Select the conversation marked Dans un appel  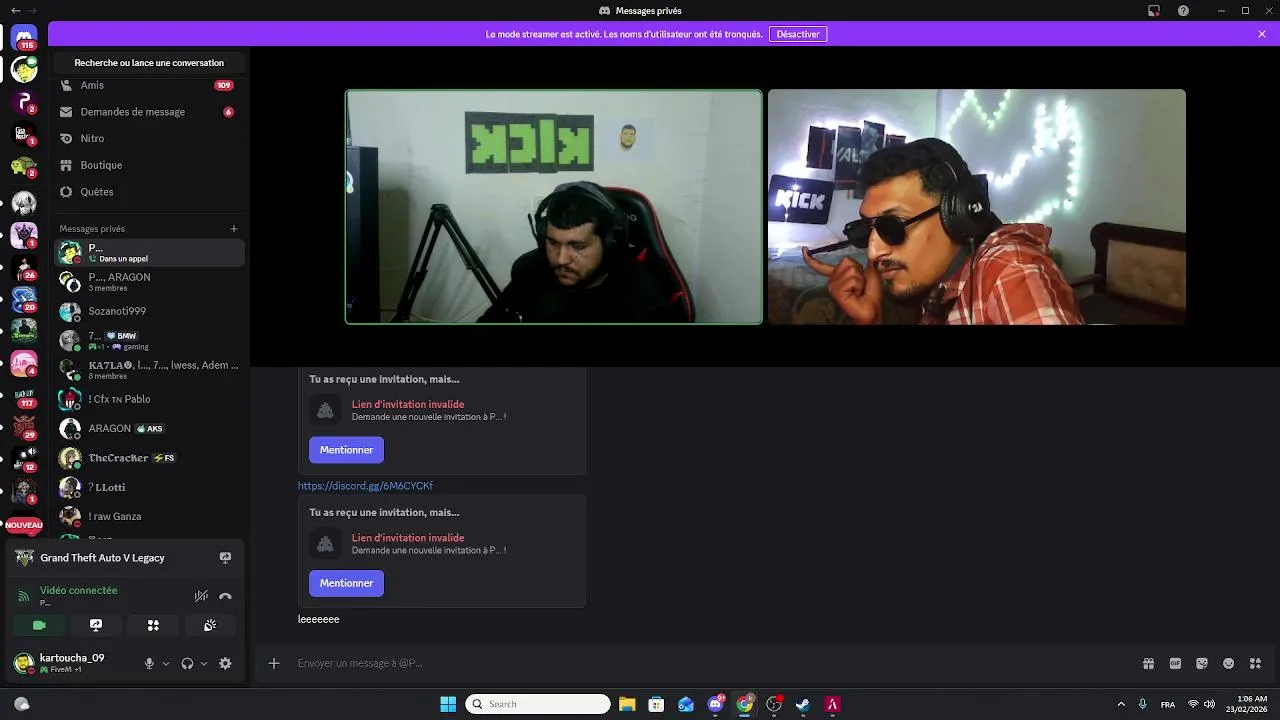click(x=148, y=253)
